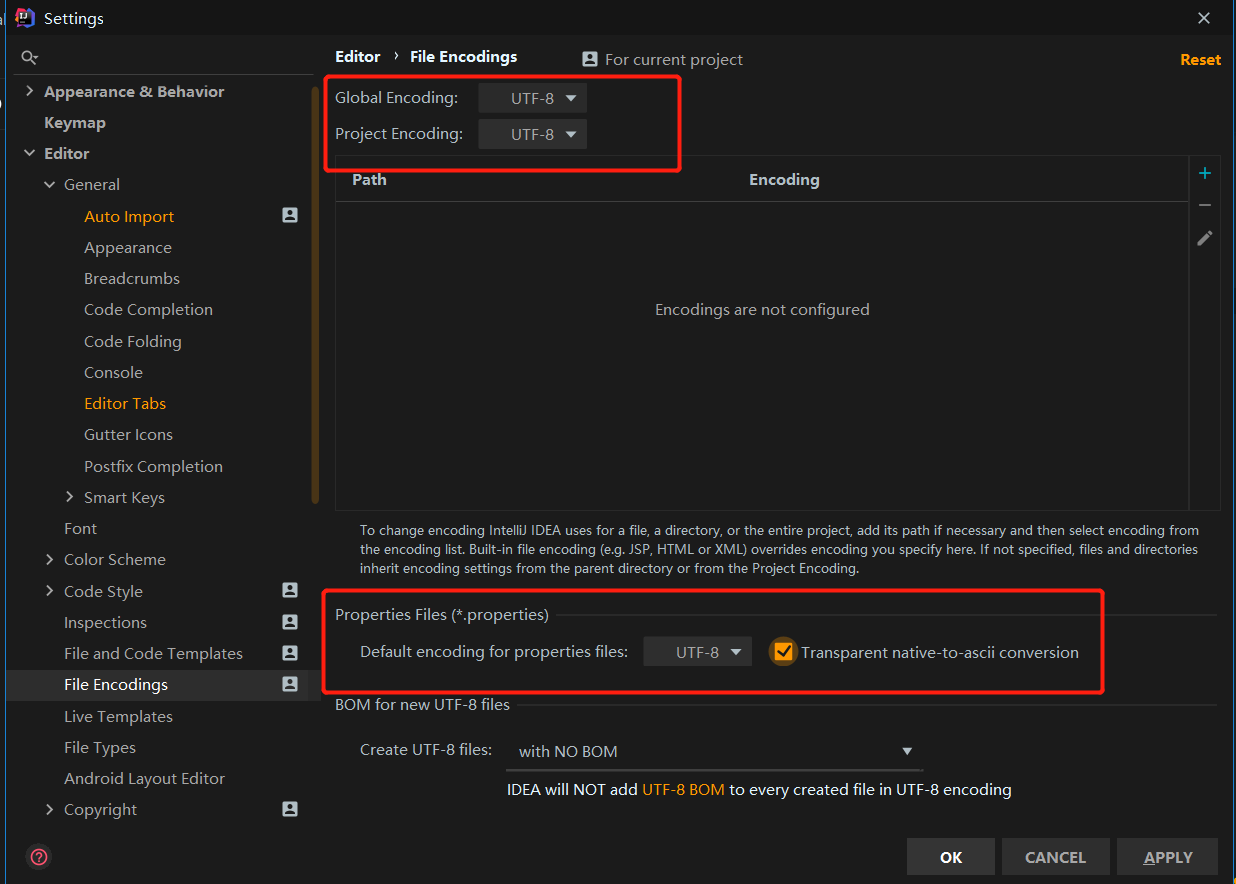Open Code Folding settings

133,341
